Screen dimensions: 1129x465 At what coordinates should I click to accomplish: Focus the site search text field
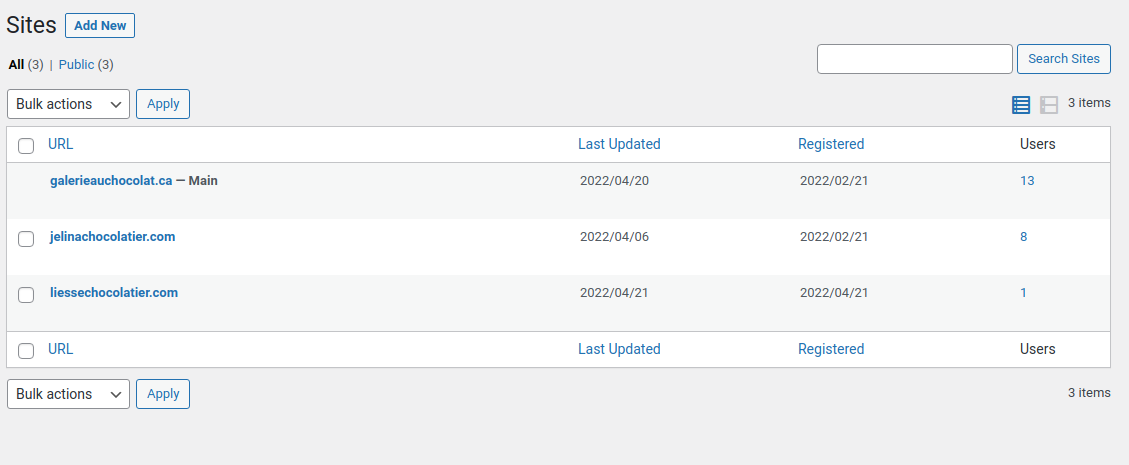(x=914, y=58)
